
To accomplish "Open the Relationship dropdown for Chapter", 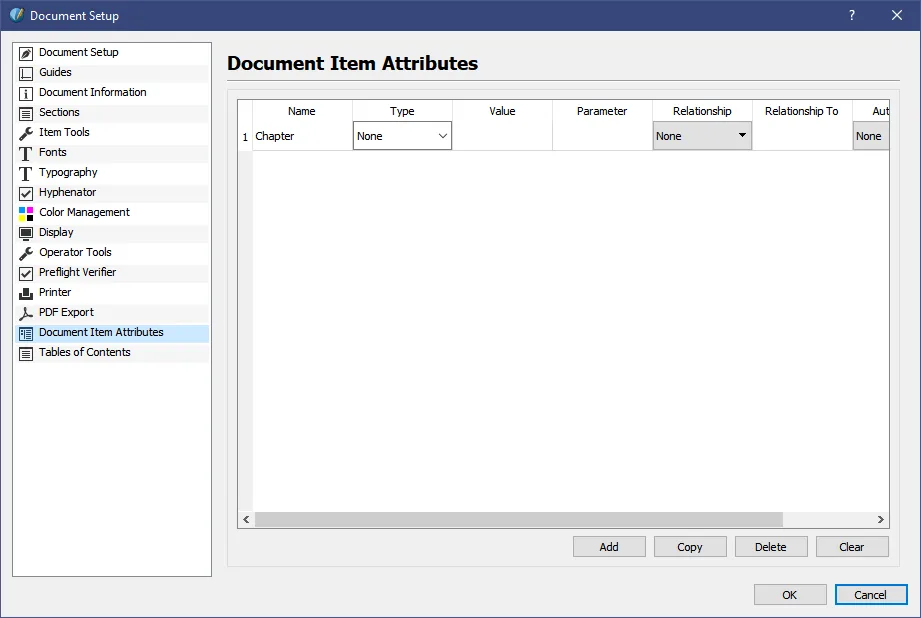I will pos(702,136).
